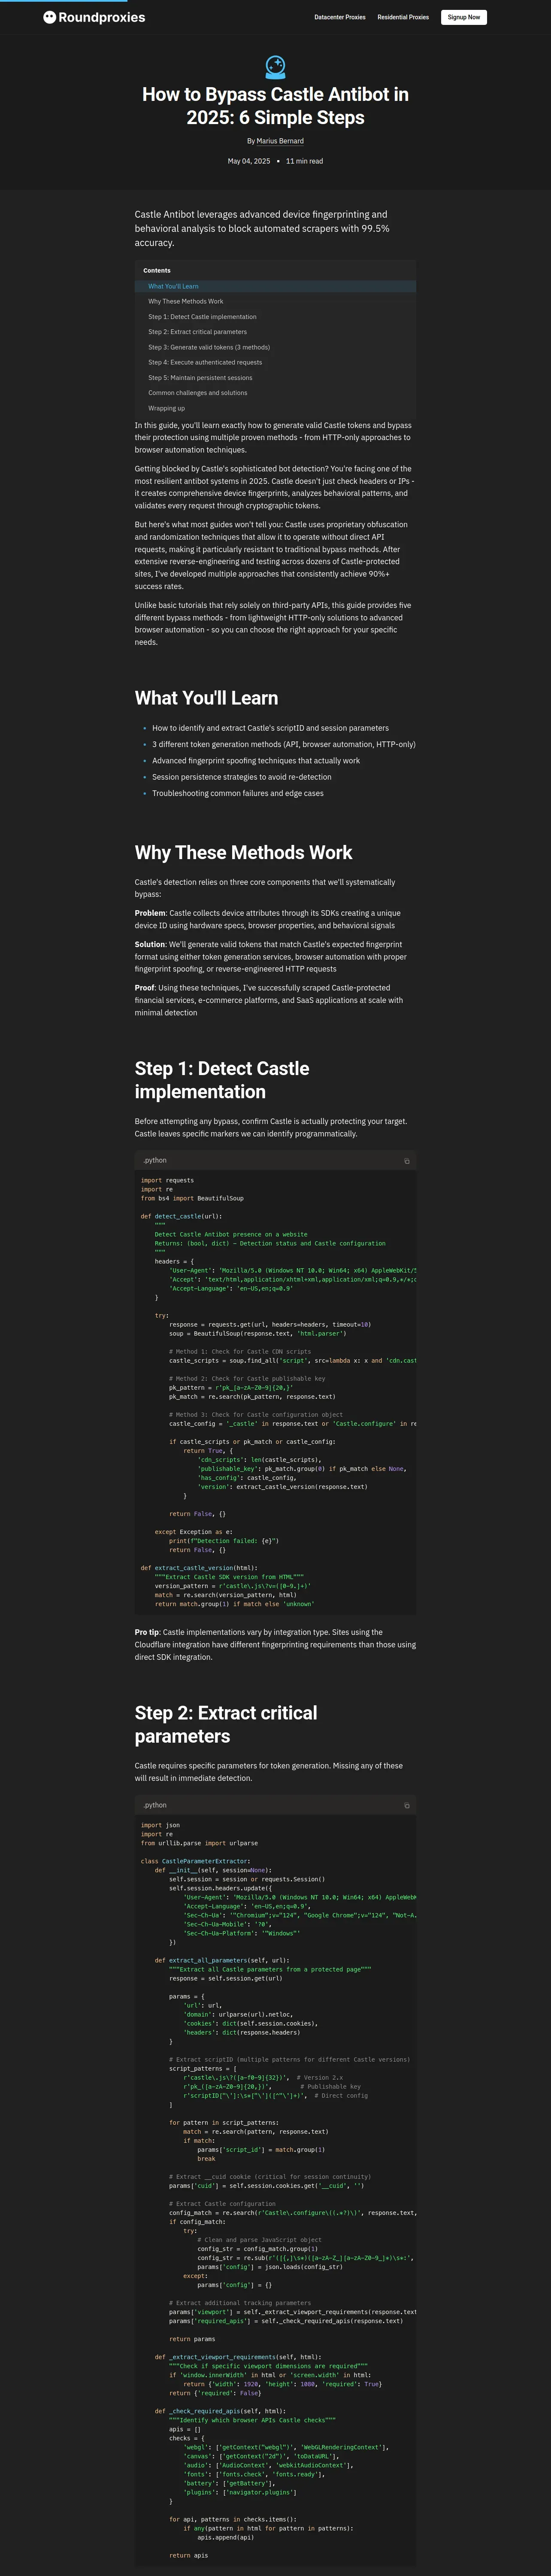
Task: Click the What You'll Learn heading
Action: [206, 698]
